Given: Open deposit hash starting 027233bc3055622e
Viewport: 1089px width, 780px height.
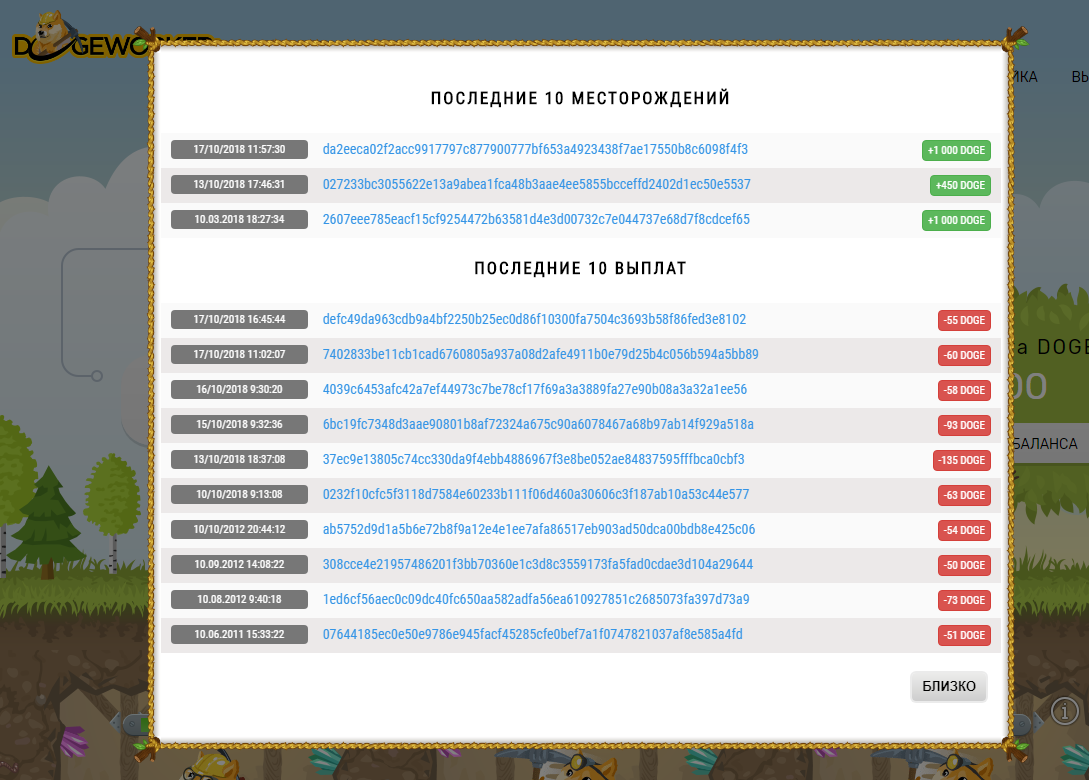Looking at the screenshot, I should [536, 185].
